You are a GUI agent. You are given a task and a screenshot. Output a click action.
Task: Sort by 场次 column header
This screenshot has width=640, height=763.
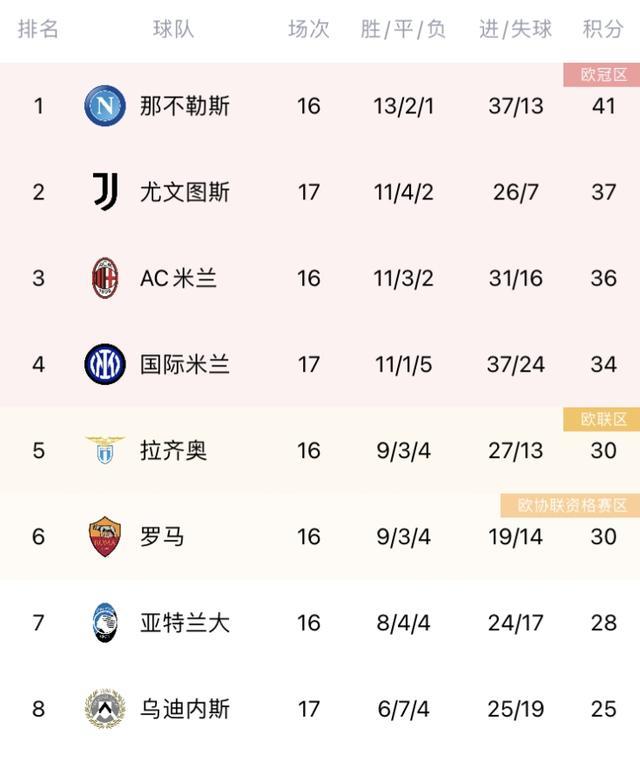(x=309, y=29)
